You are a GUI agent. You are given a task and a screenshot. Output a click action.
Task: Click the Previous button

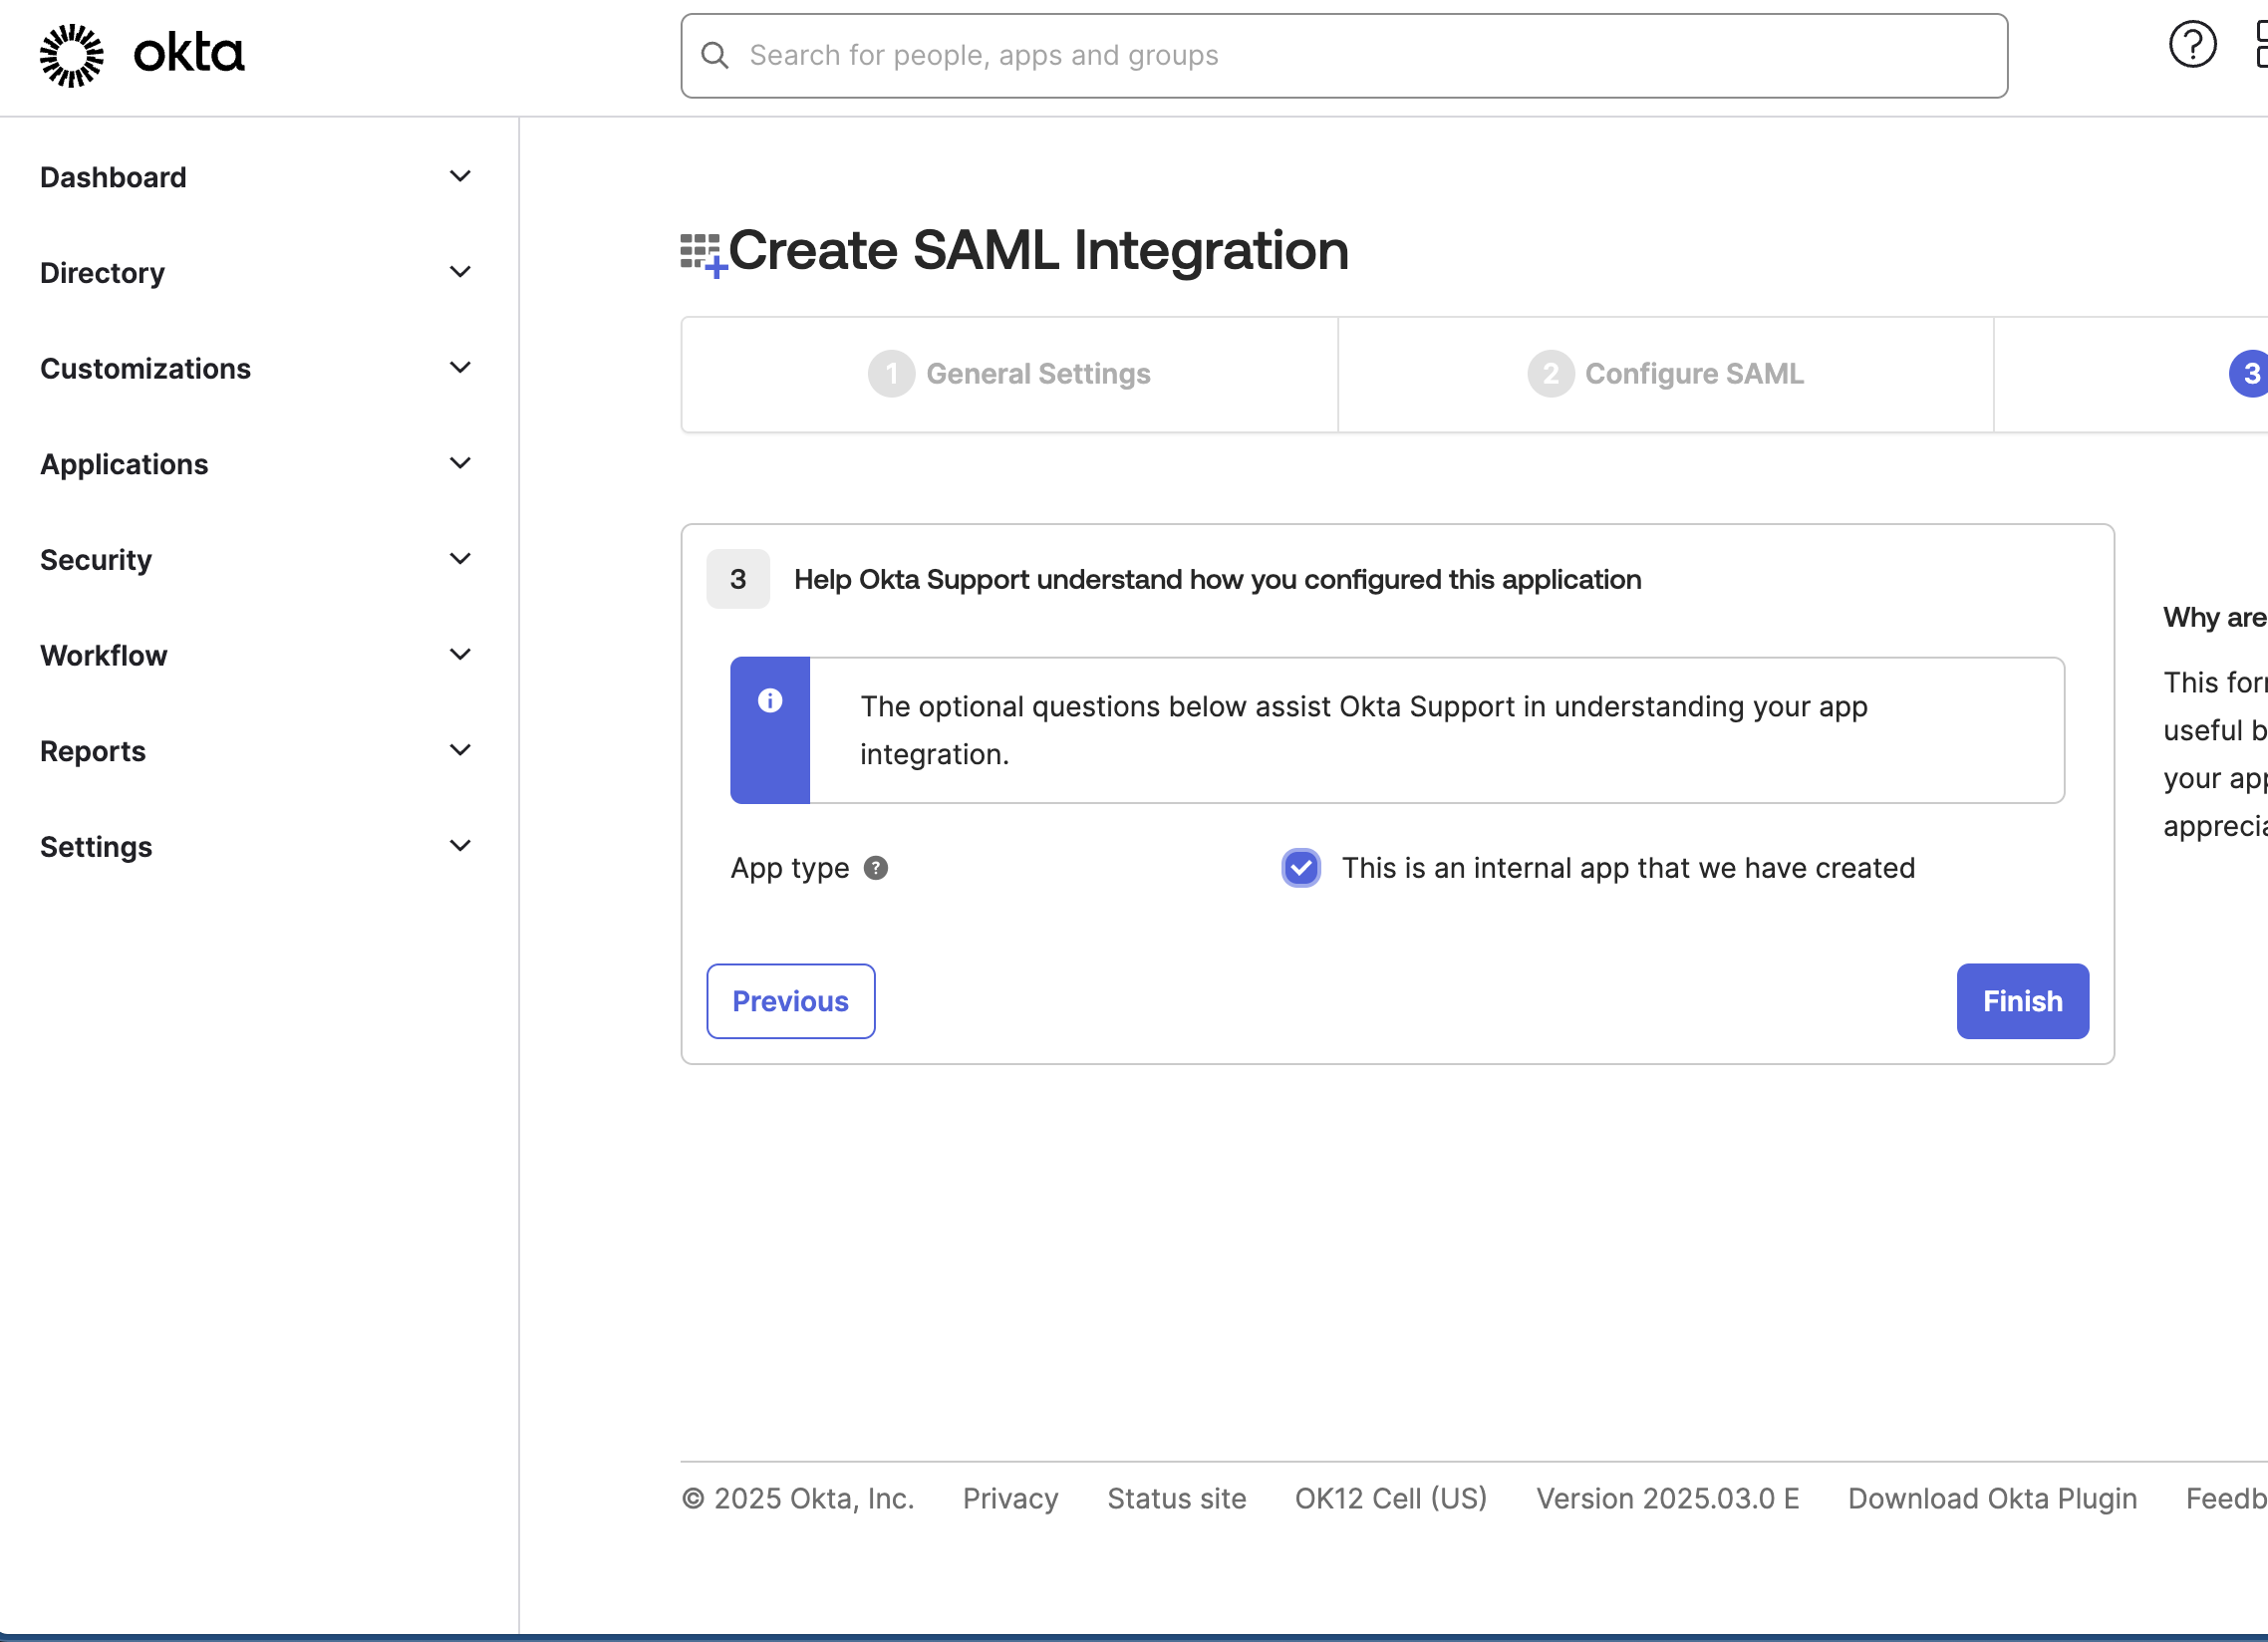pyautogui.click(x=790, y=1001)
